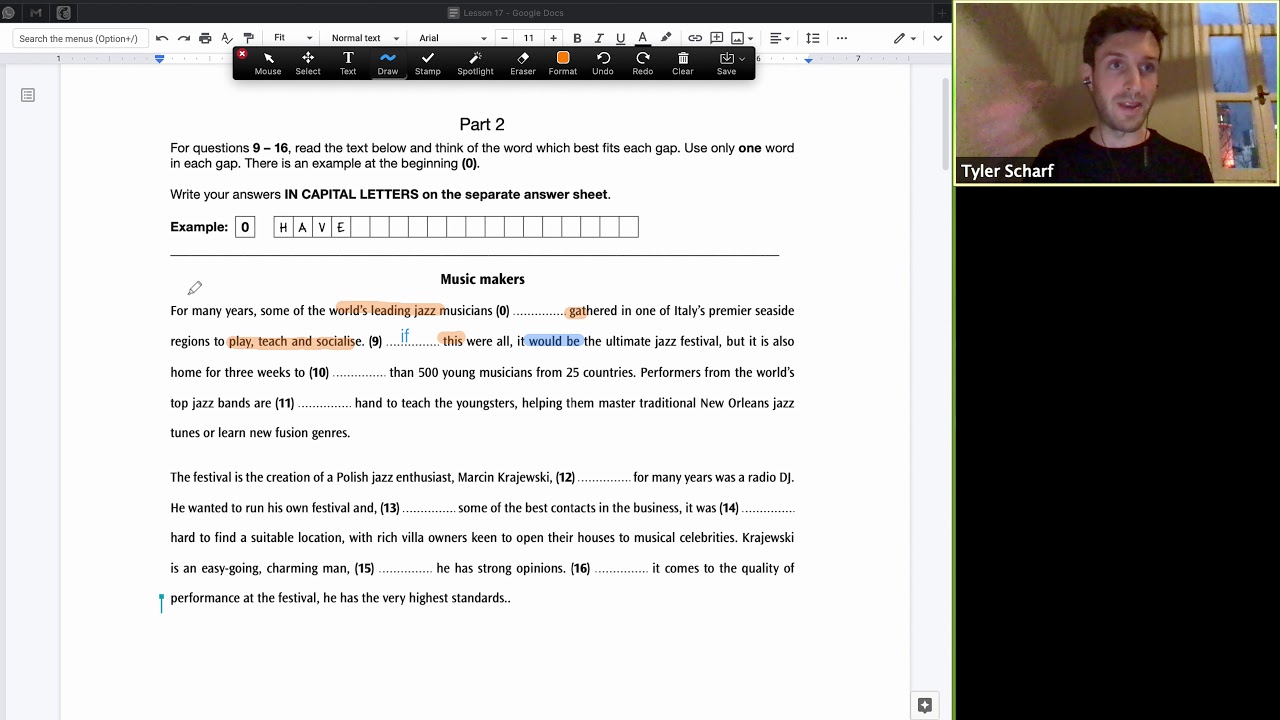Open the pinned WhatsApp tab
Screen dimensions: 1280x720
pyautogui.click(x=8, y=13)
